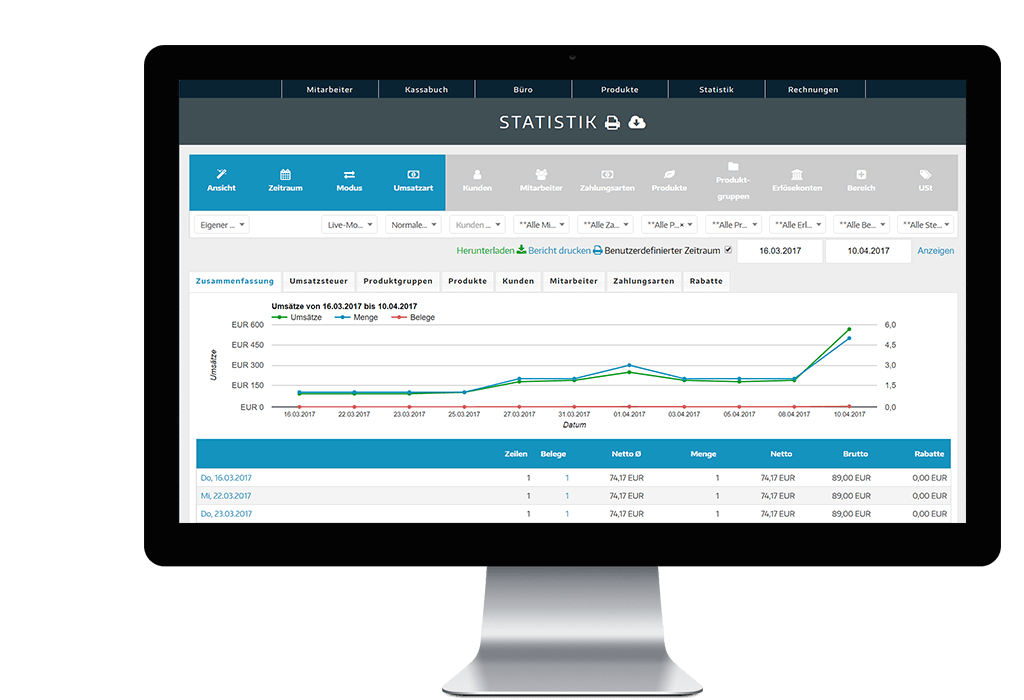
Task: Open the date row for Do, 16.03.2017
Action: pyautogui.click(x=227, y=478)
